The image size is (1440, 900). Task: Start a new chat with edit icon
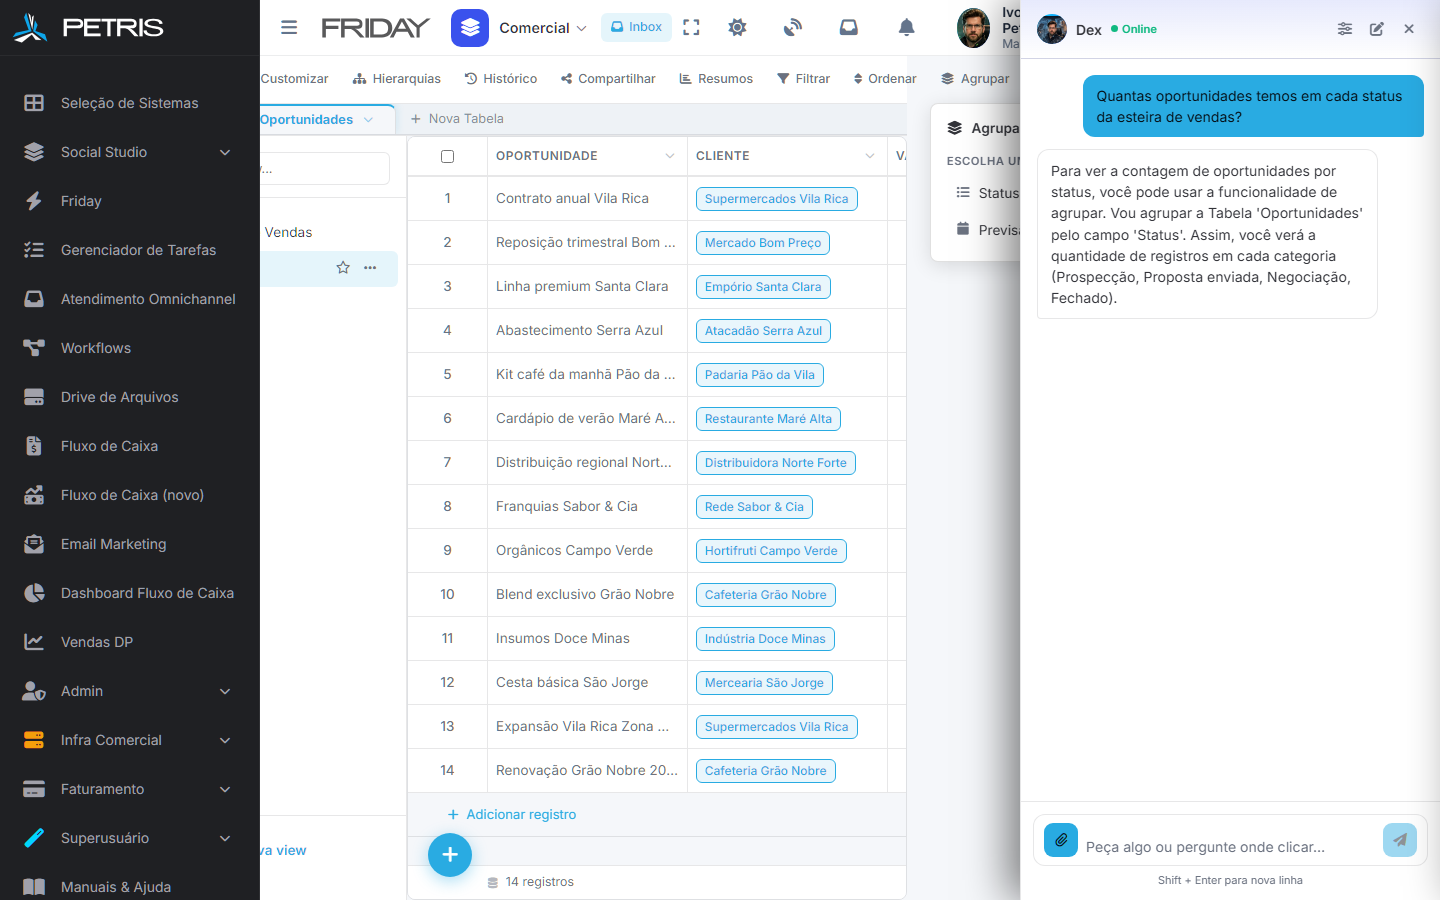coord(1377,29)
